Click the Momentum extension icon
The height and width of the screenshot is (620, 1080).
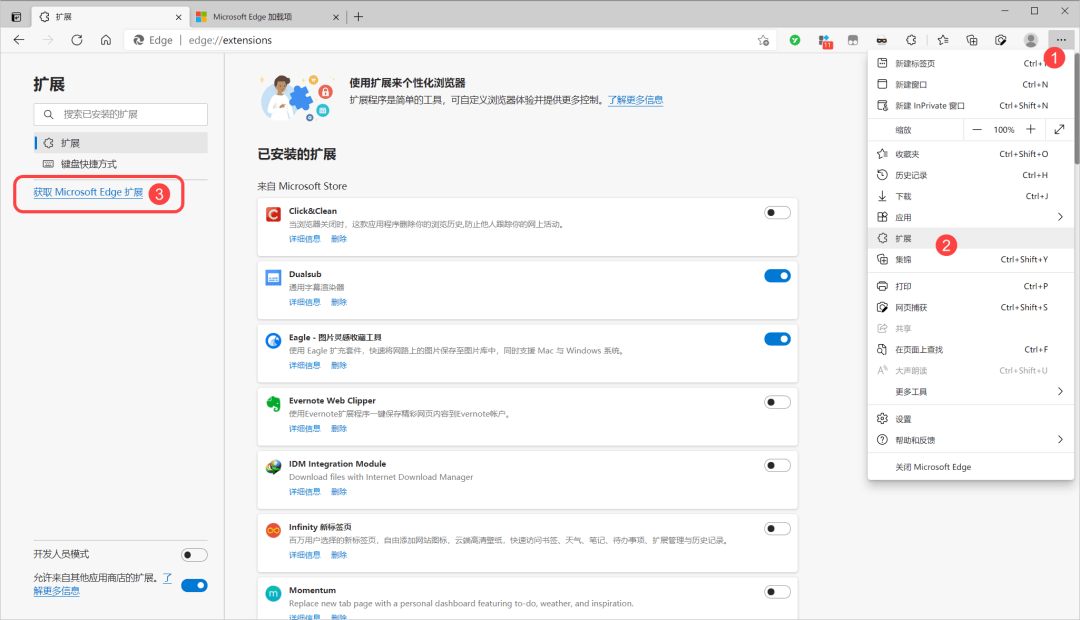pos(273,593)
